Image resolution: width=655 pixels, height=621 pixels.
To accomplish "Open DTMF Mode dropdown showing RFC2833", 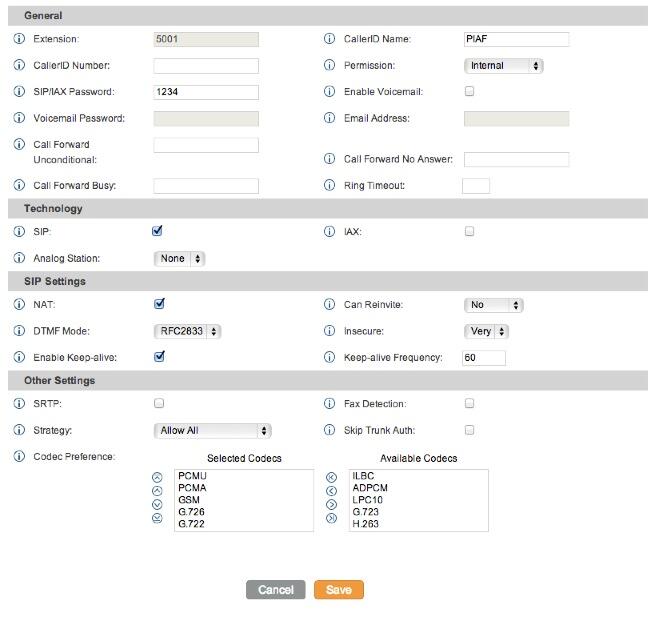I will [187, 331].
